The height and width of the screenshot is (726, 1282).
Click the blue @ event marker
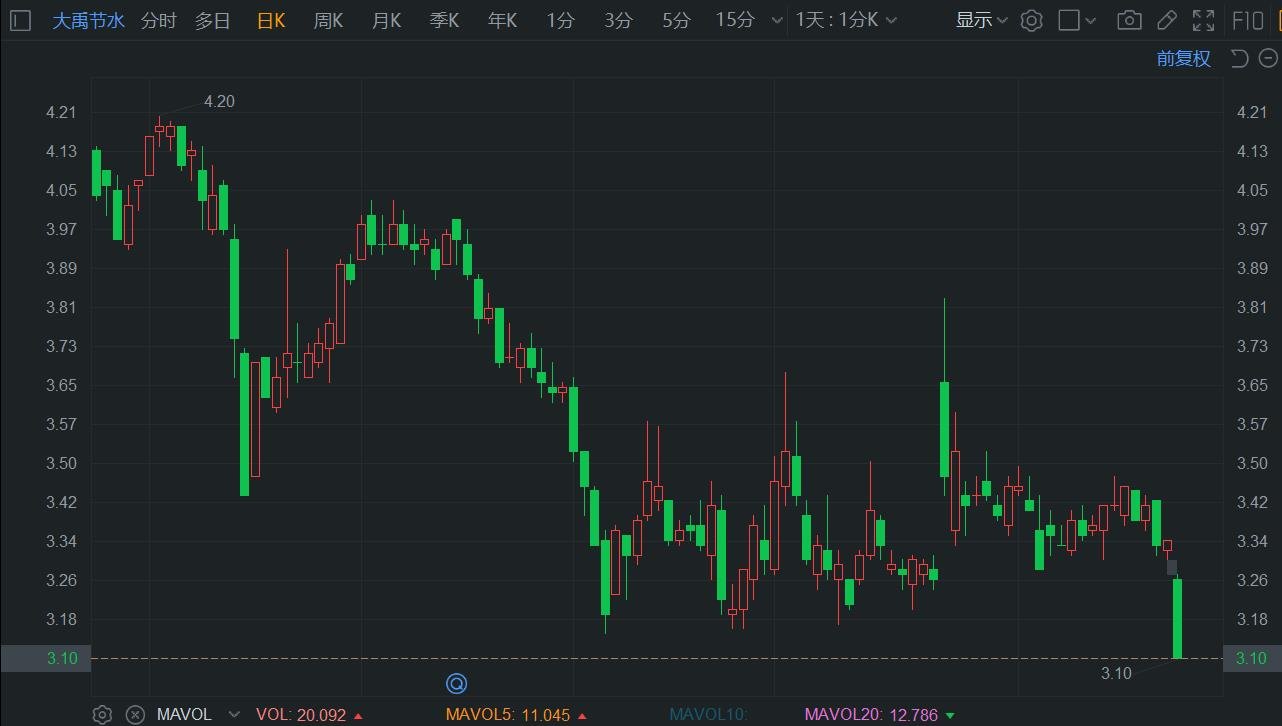click(x=456, y=684)
